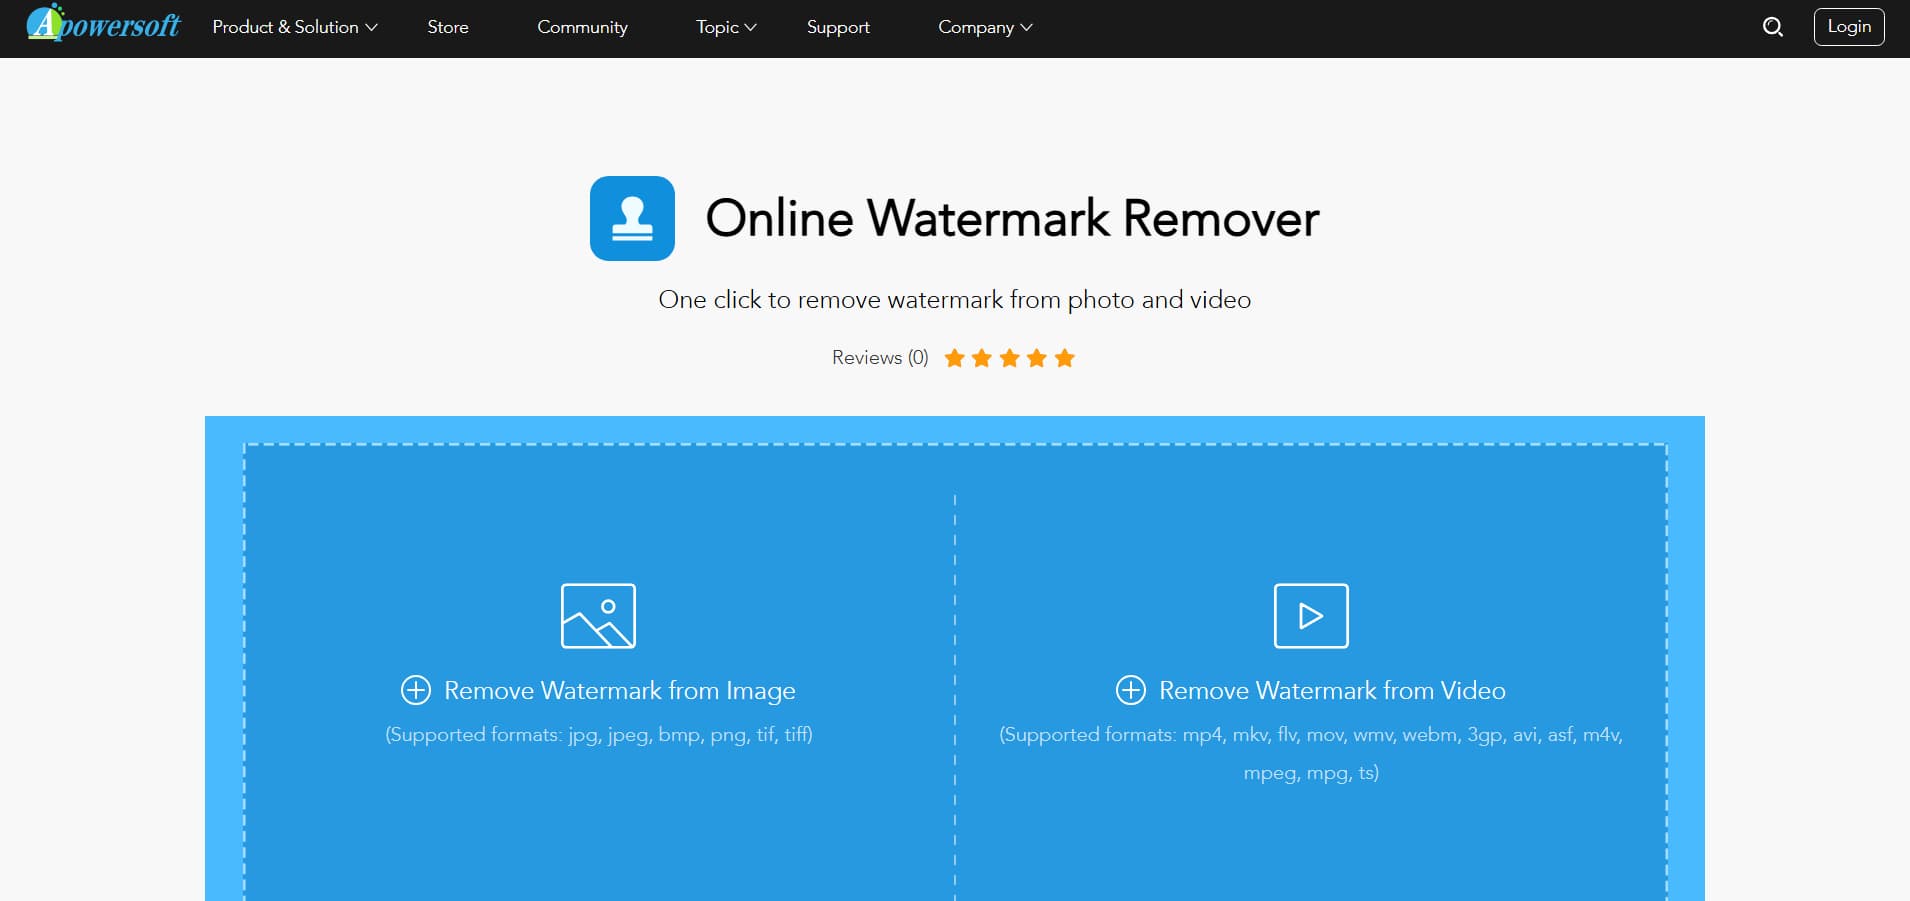
Task: Open the Support page
Action: coord(838,27)
